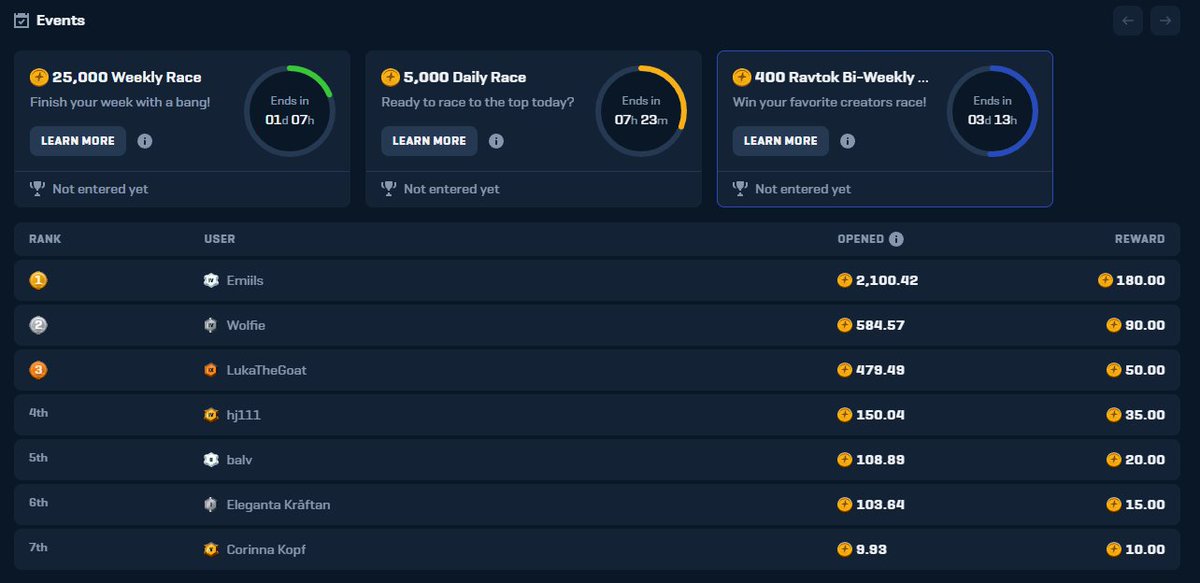Screen dimensions: 1200x583
Task: Click Learn More on Daily Race card
Action: click(429, 141)
